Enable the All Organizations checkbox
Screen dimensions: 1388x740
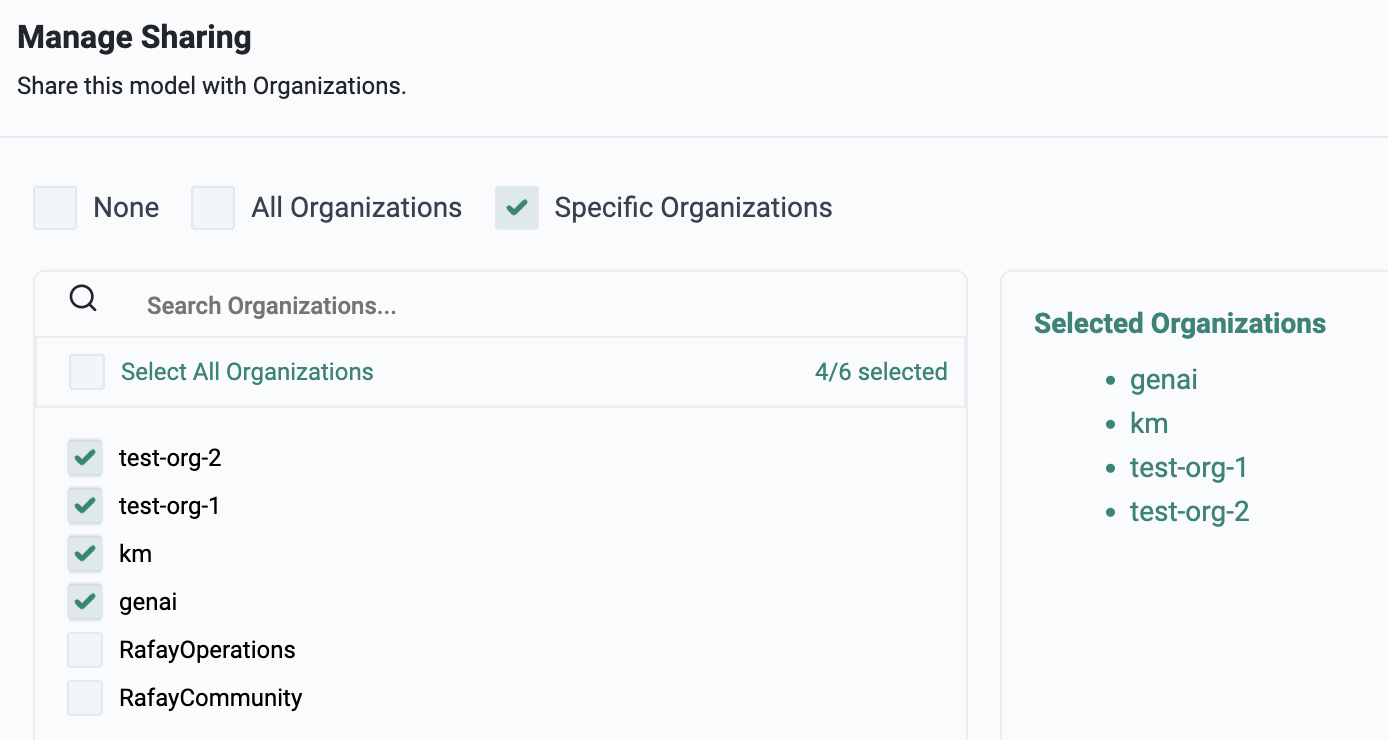click(x=213, y=208)
